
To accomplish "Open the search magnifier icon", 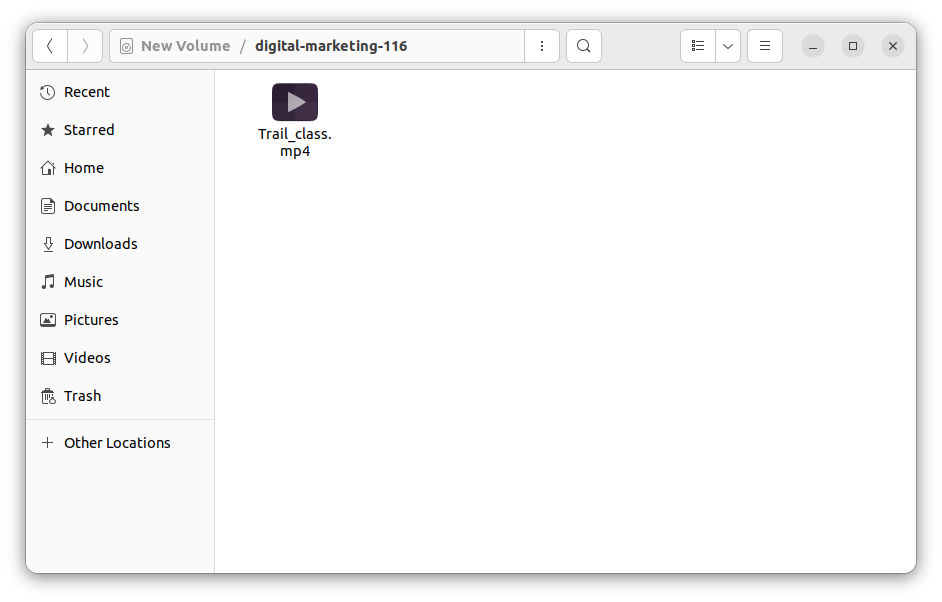I will (x=584, y=46).
